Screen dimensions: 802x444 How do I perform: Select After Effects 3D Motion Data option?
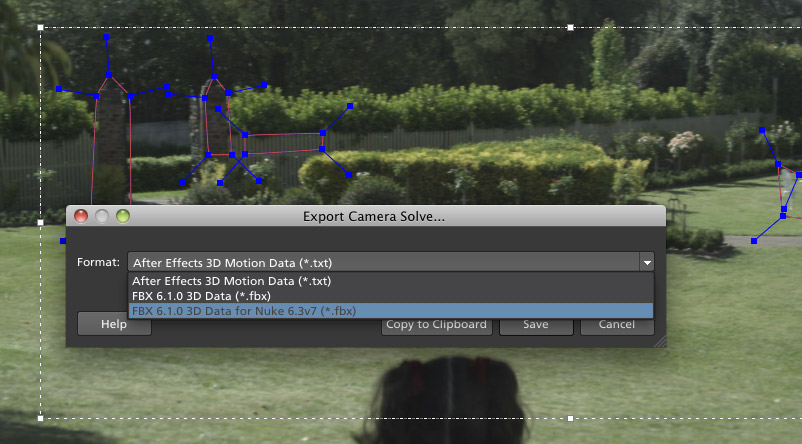(391, 281)
